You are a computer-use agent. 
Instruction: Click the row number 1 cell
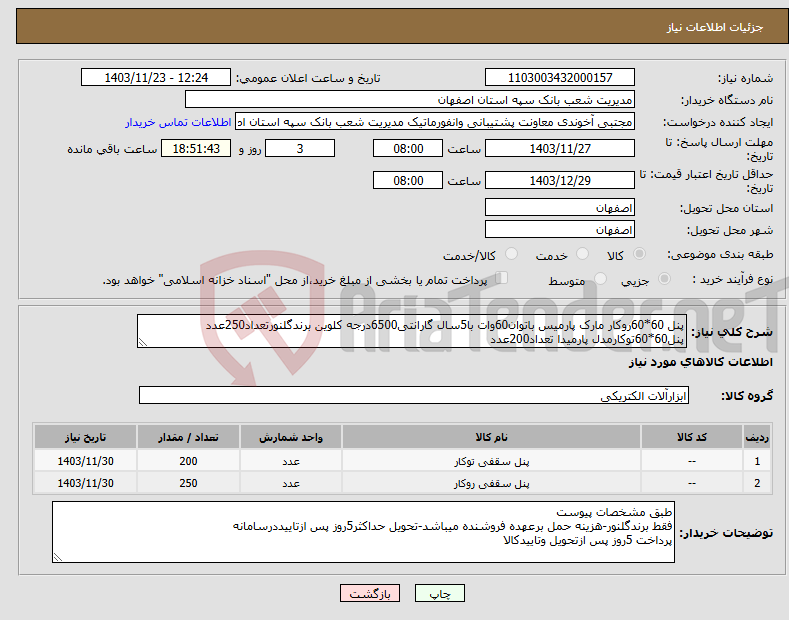(x=757, y=461)
